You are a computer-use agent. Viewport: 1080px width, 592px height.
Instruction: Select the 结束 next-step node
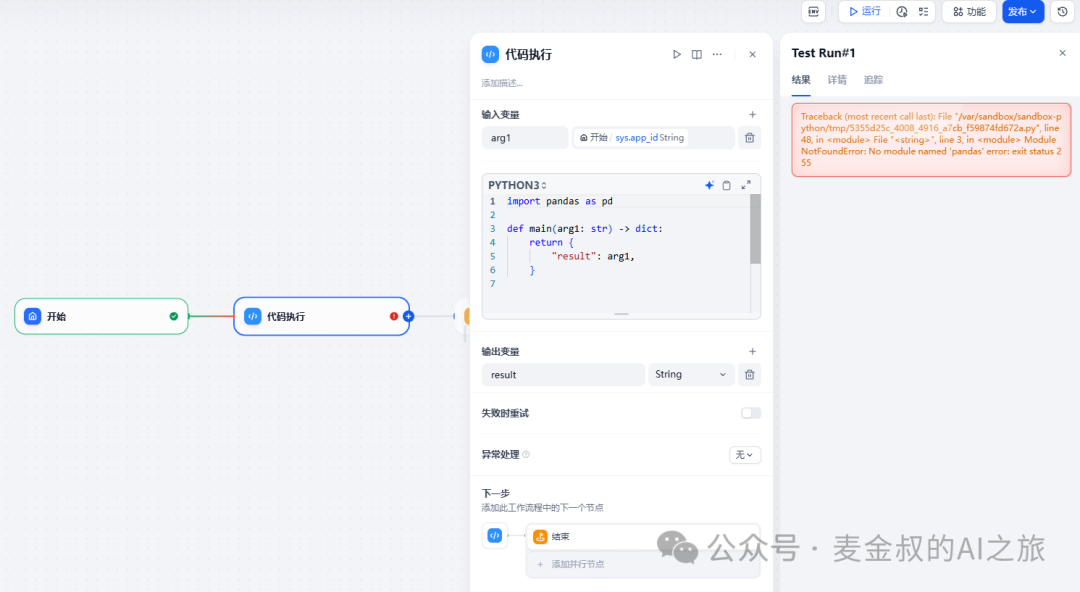click(643, 536)
